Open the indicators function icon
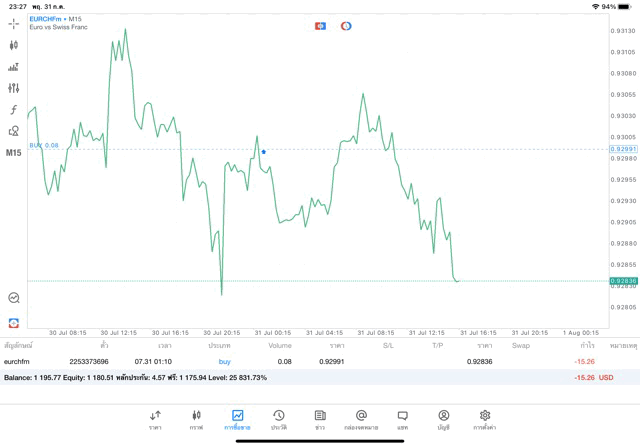 (14, 109)
